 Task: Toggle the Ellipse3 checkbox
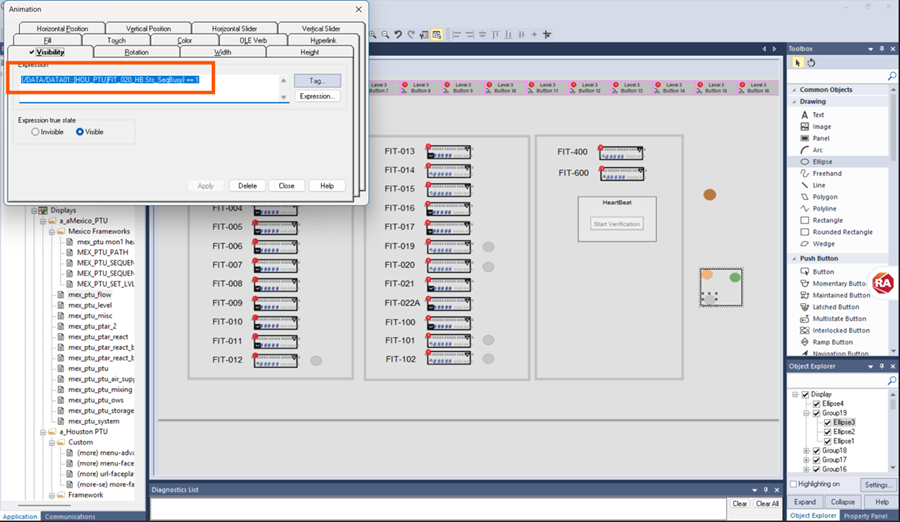pos(828,423)
